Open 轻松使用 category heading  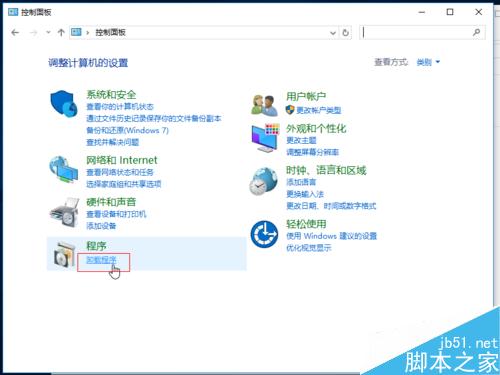pyautogui.click(x=306, y=224)
